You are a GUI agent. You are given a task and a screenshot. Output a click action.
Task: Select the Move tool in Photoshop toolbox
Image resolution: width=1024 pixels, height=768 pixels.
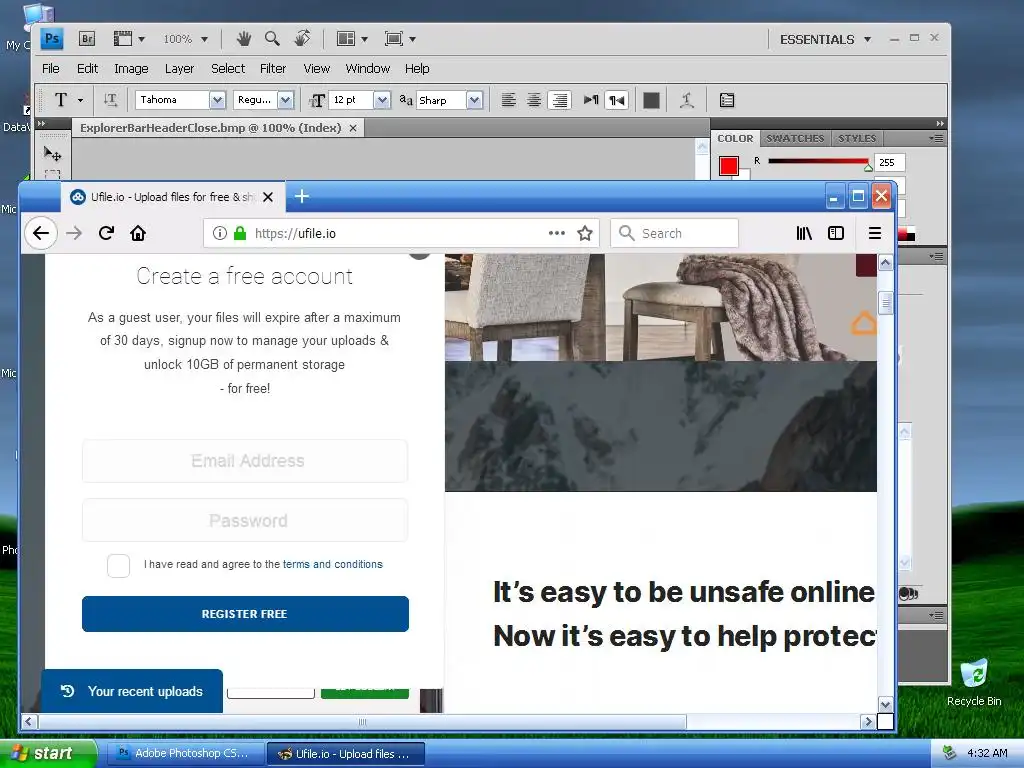(x=52, y=154)
